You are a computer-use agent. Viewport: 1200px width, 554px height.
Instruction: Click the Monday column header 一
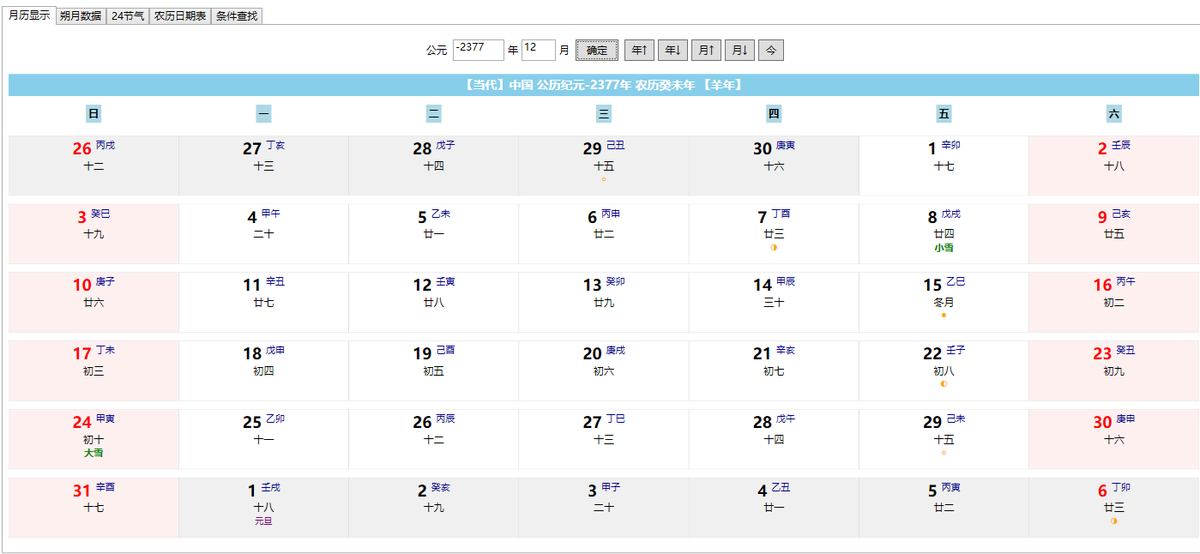263,114
